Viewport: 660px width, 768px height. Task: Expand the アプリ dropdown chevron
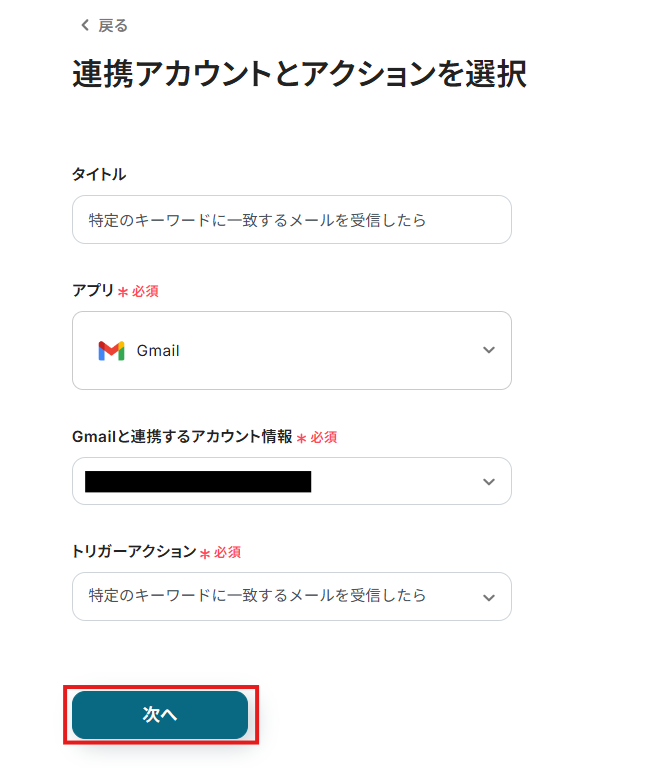pyautogui.click(x=488, y=350)
